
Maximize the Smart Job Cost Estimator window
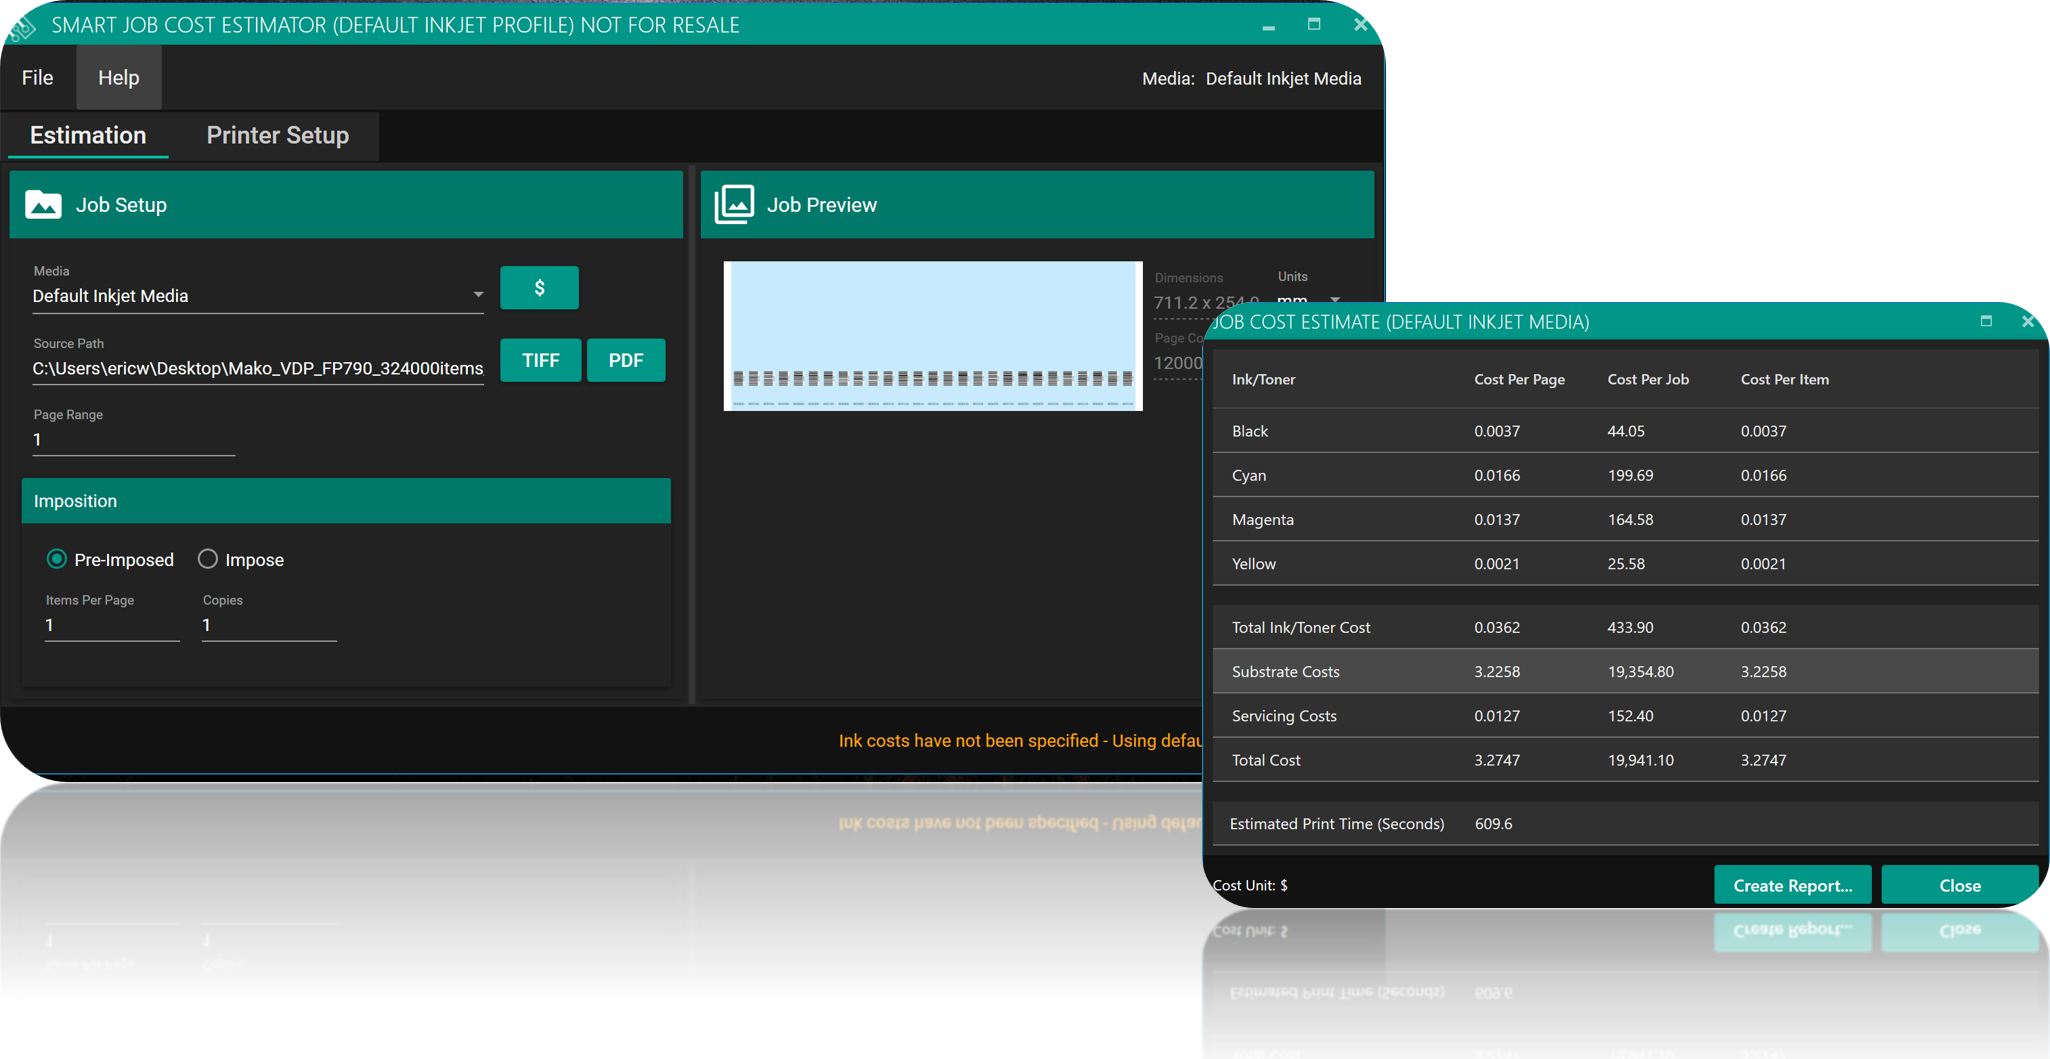pyautogui.click(x=1314, y=25)
